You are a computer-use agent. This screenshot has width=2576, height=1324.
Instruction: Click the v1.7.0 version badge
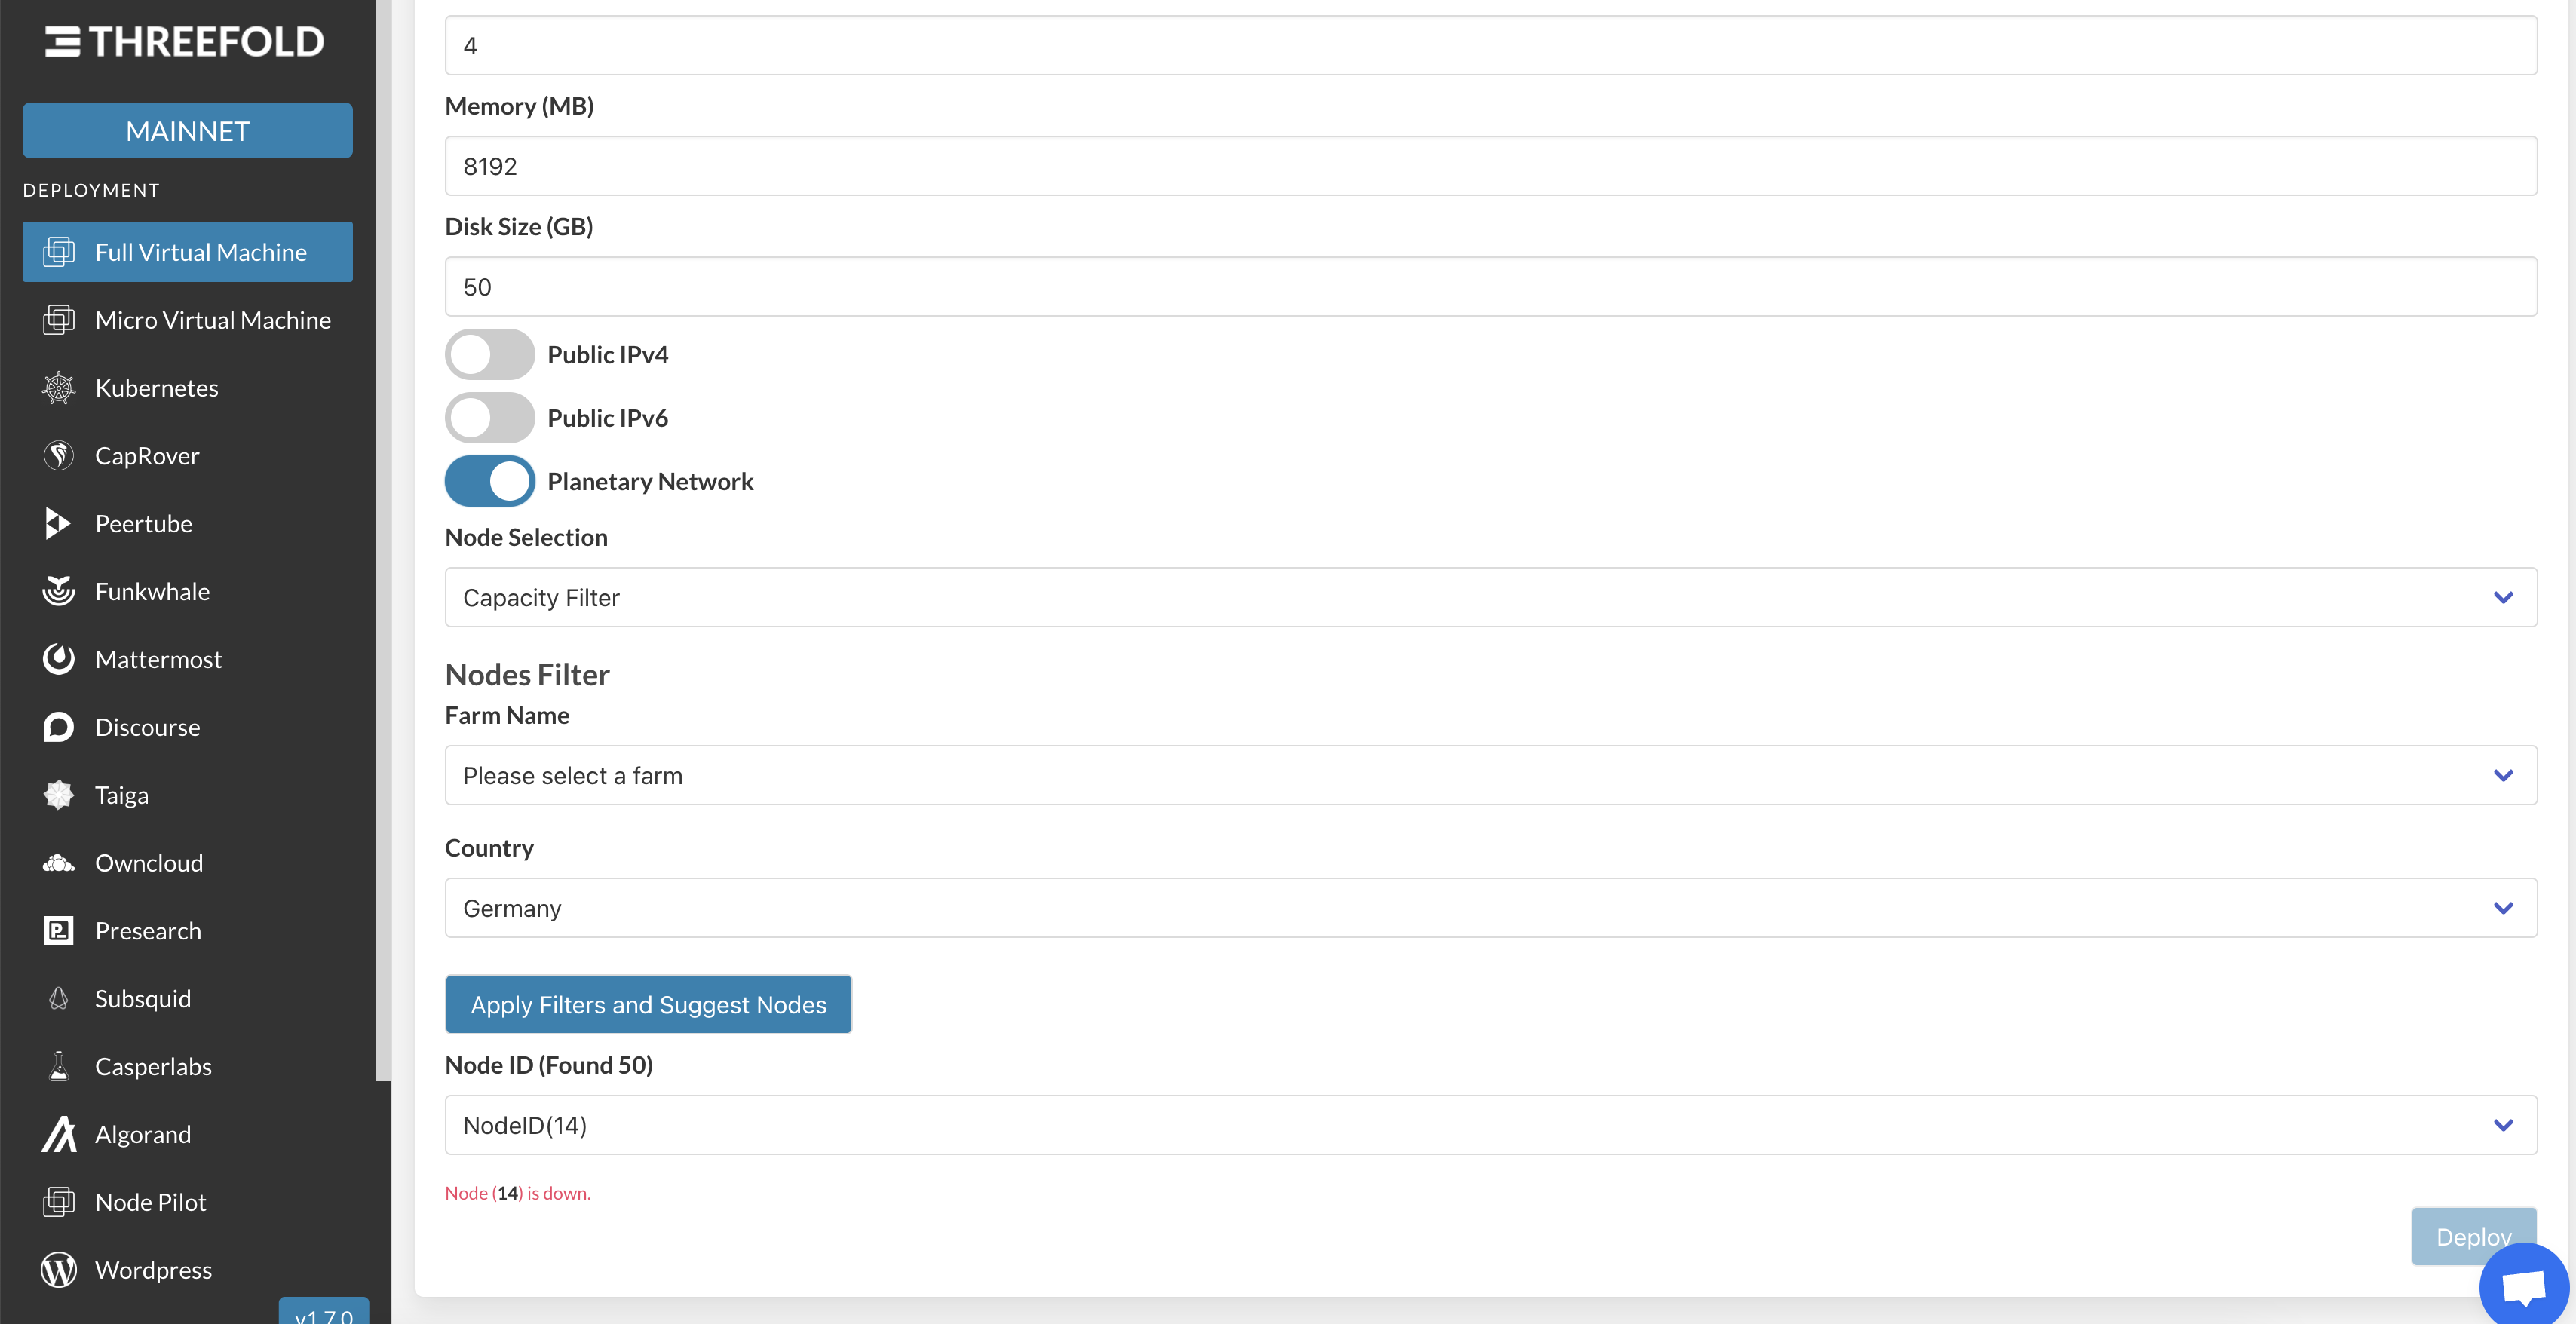pos(324,1312)
